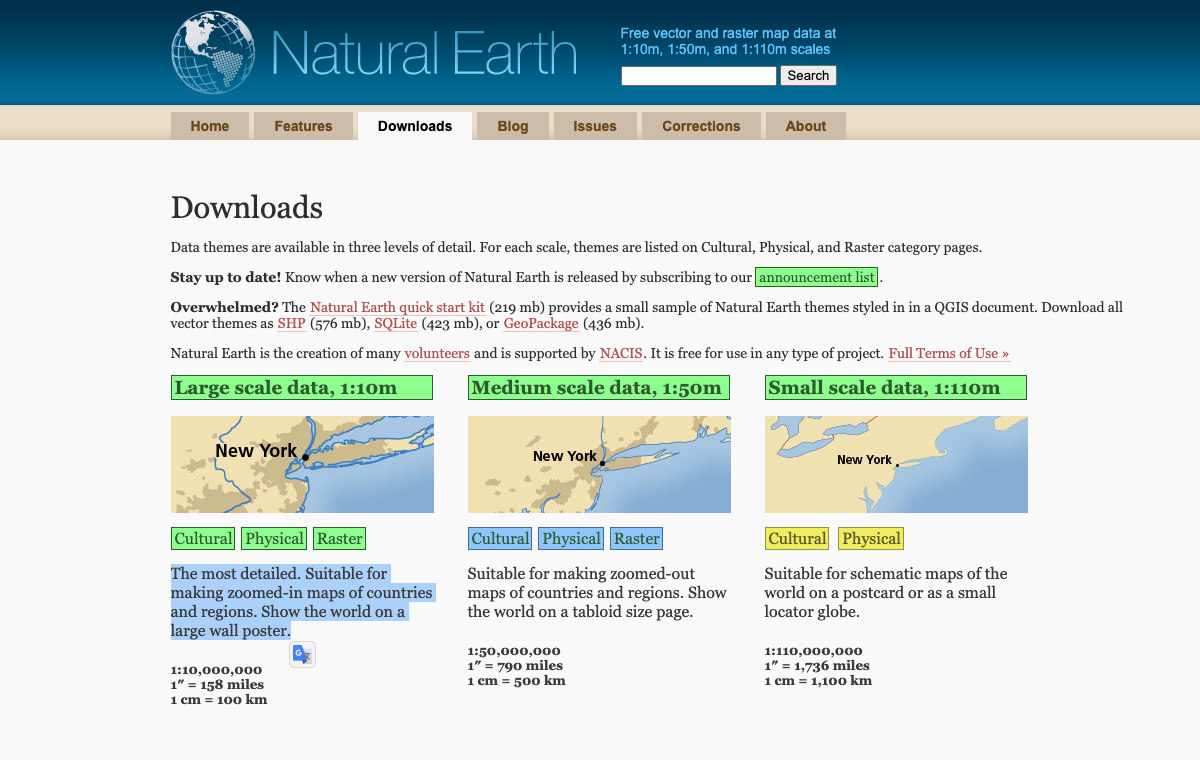Open Small scale data, 1:110m heading
The width and height of the screenshot is (1200, 760).
(x=896, y=388)
